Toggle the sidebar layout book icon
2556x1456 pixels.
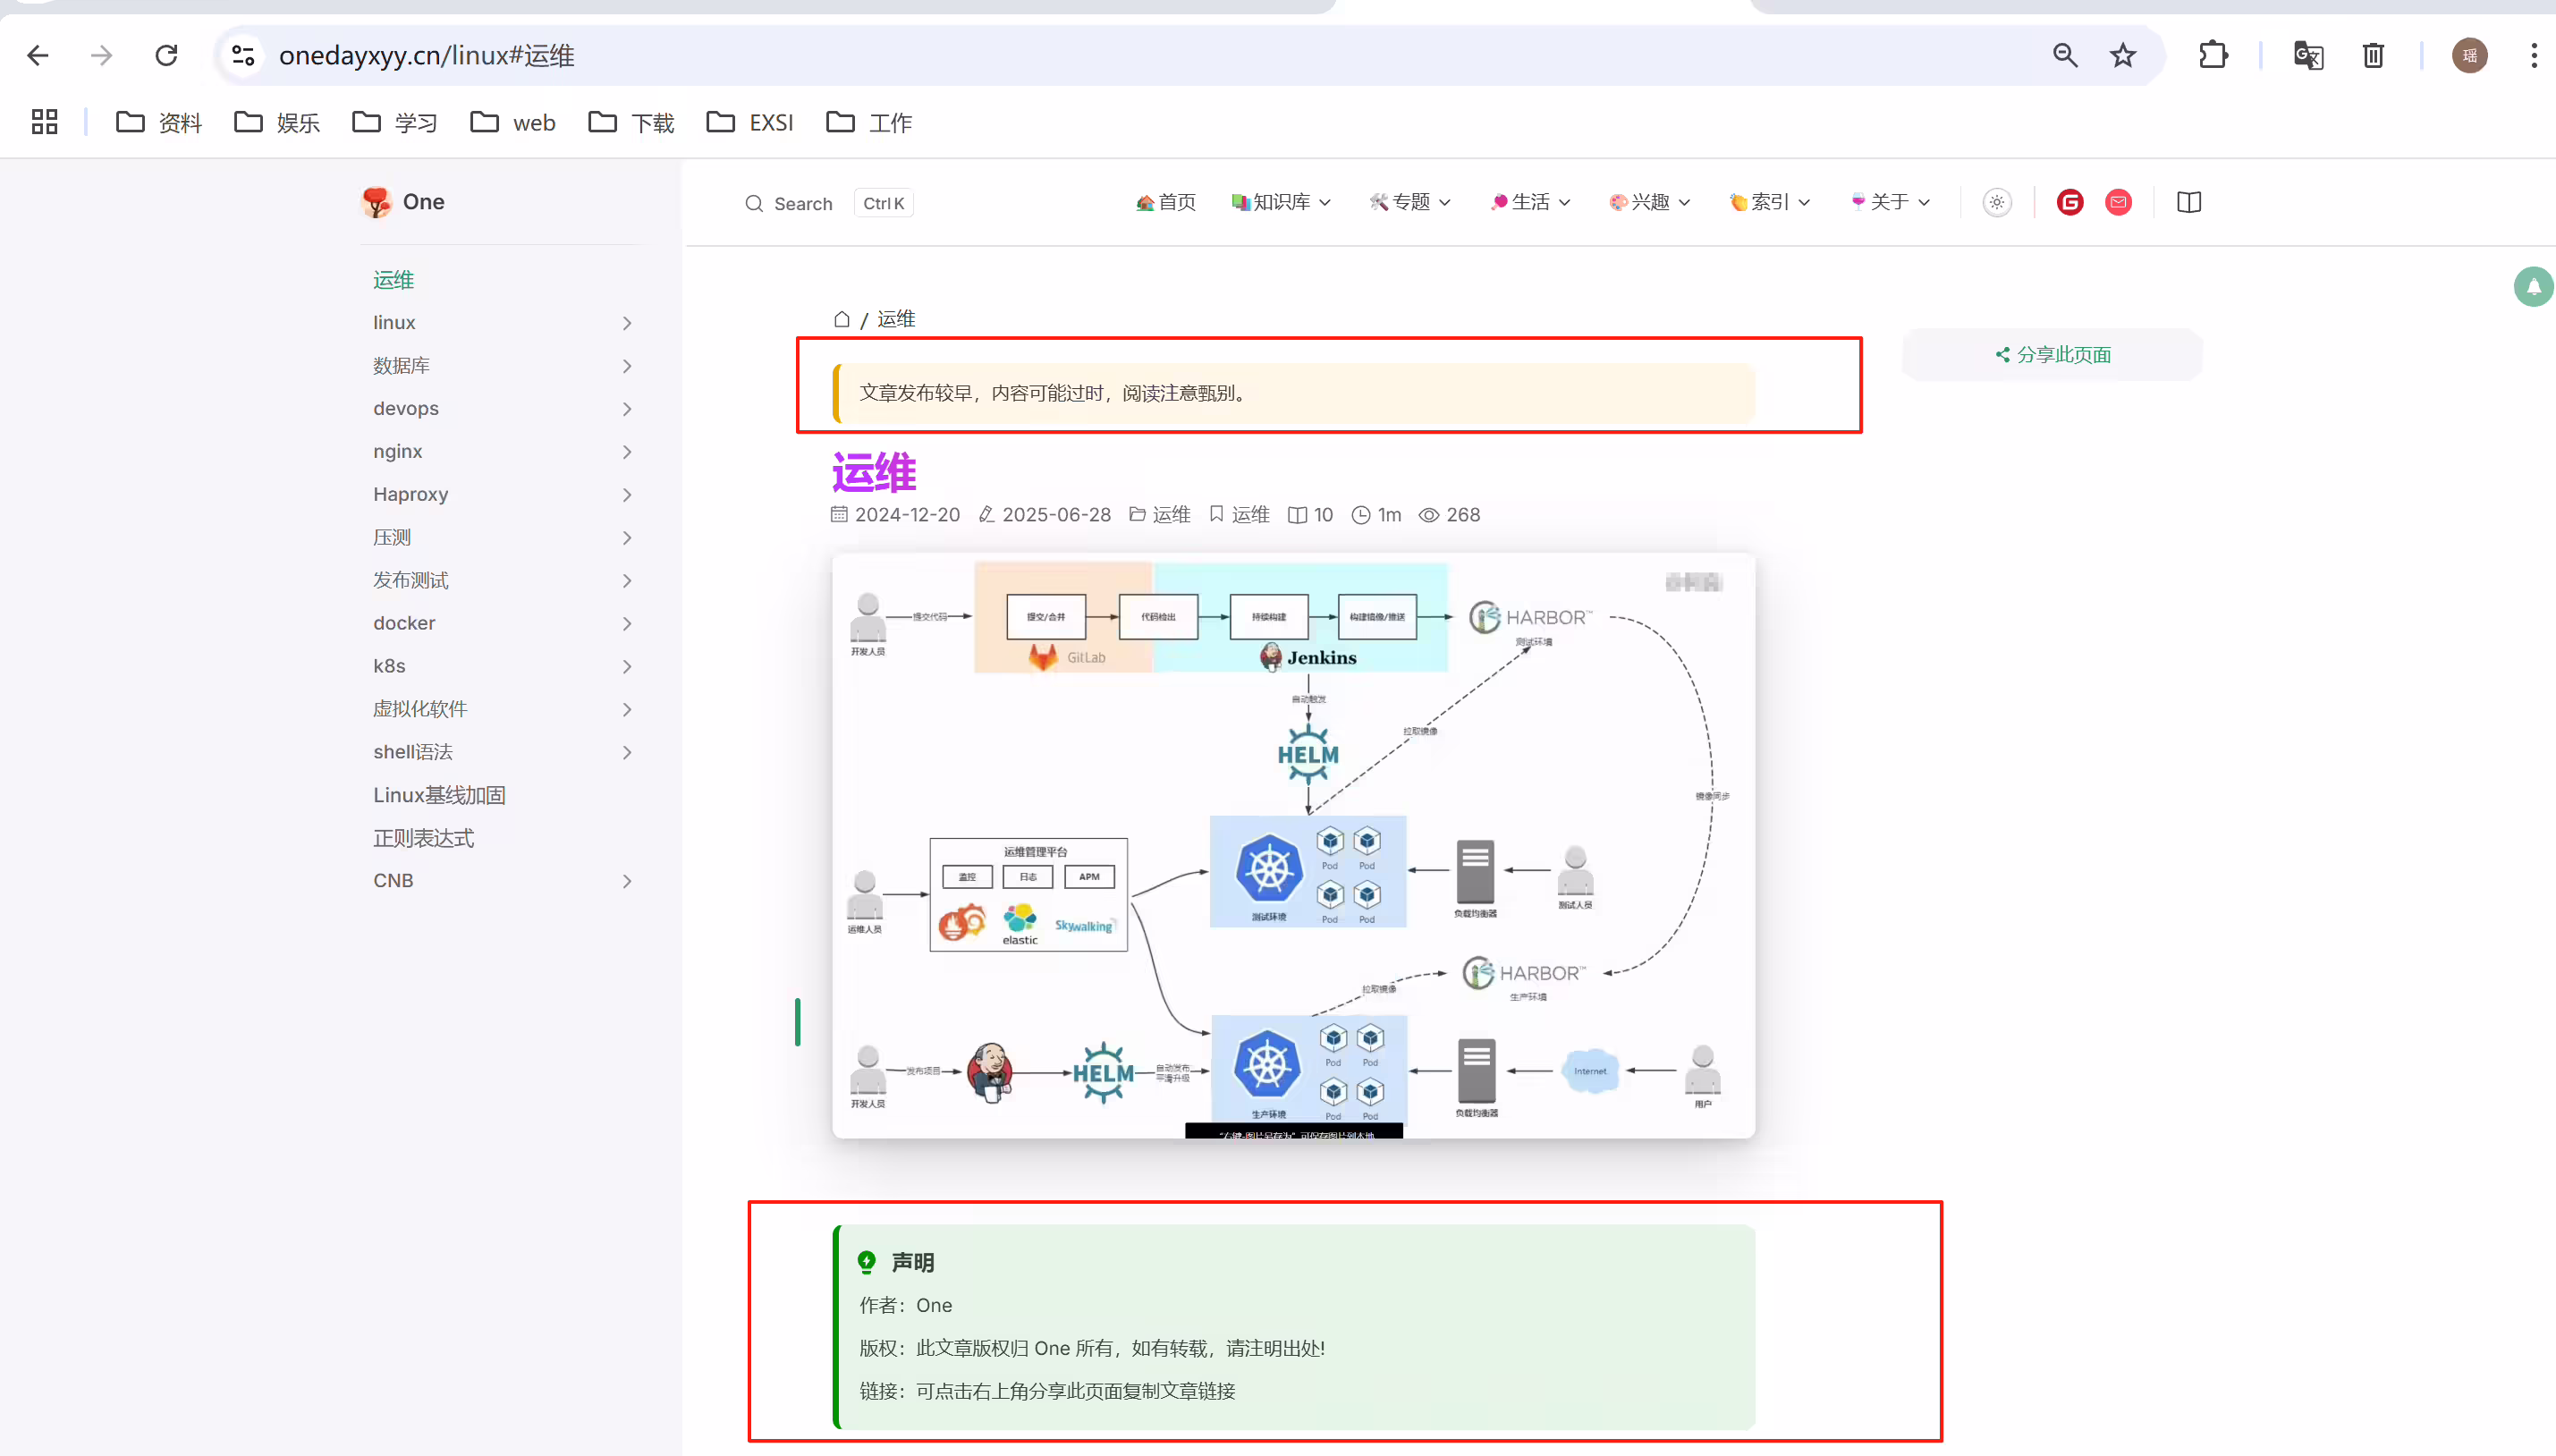pos(2189,202)
